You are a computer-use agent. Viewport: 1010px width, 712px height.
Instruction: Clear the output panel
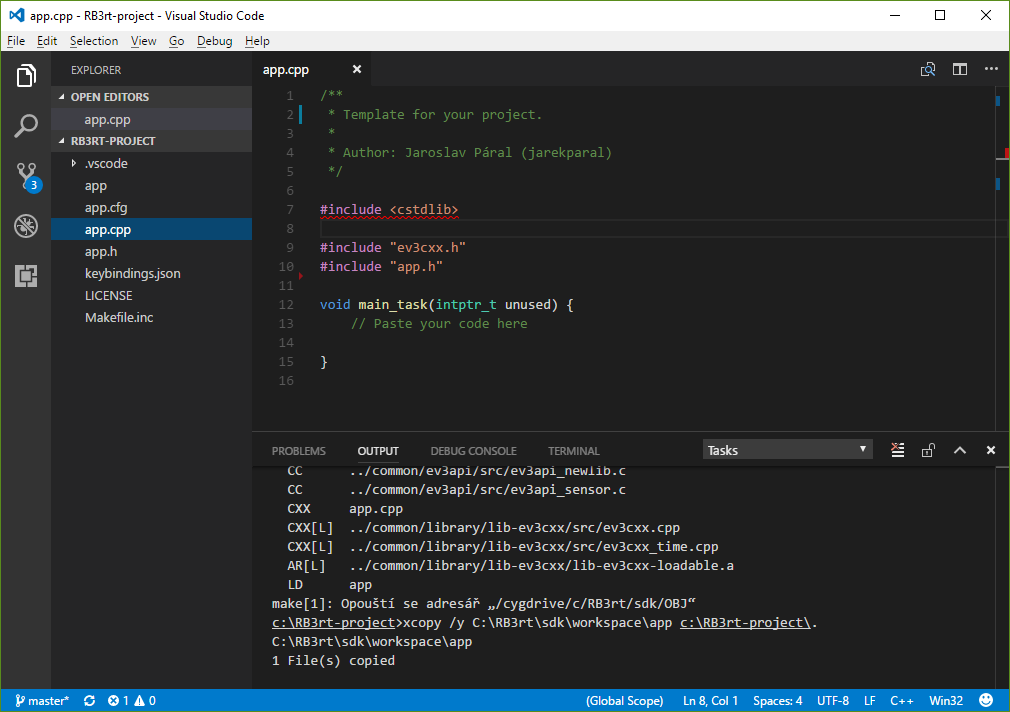point(897,450)
